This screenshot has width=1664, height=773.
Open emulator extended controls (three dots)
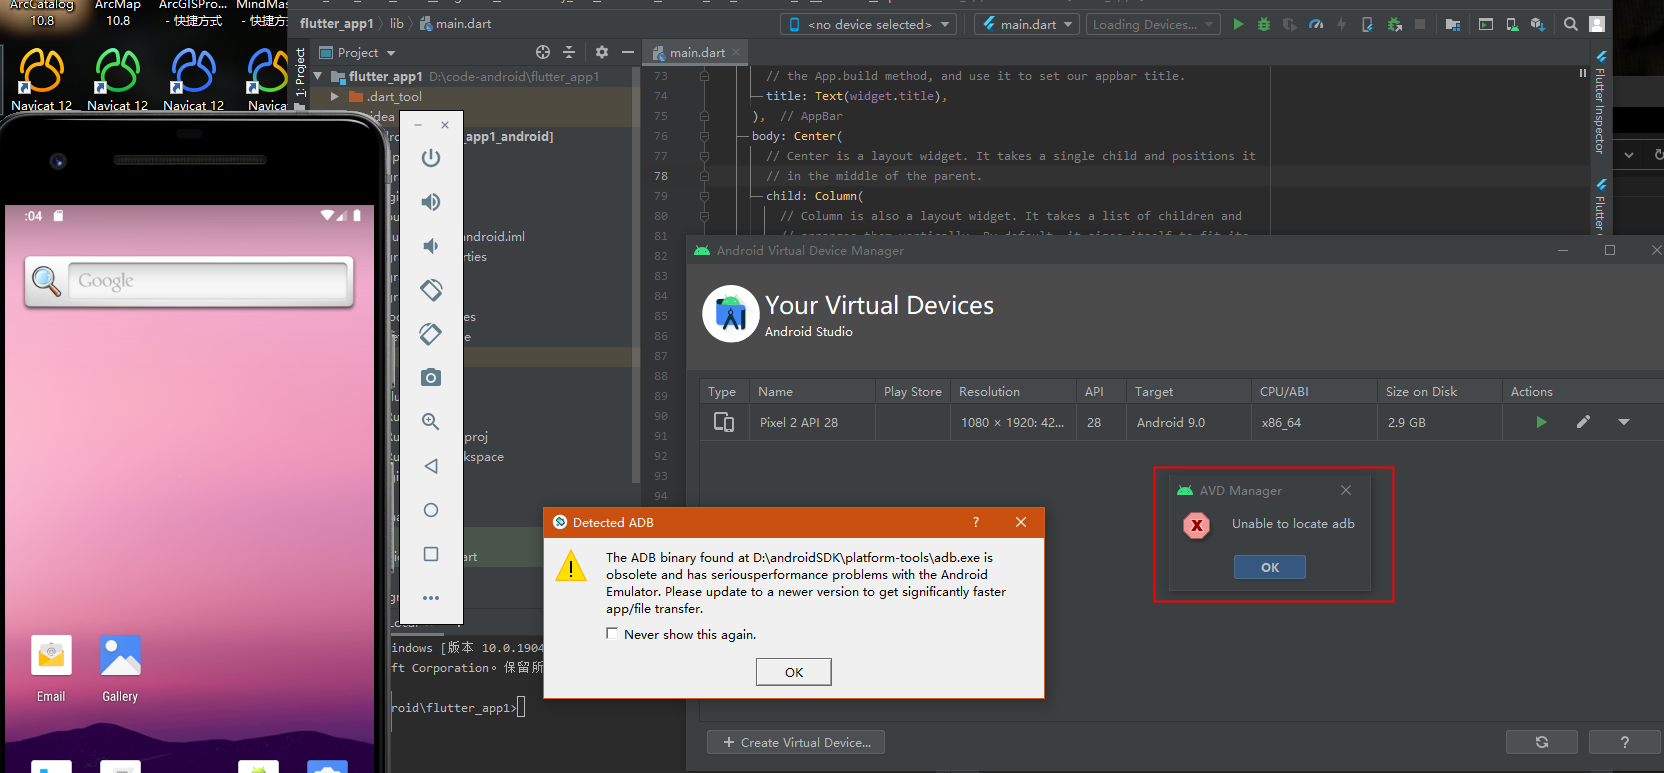[431, 598]
